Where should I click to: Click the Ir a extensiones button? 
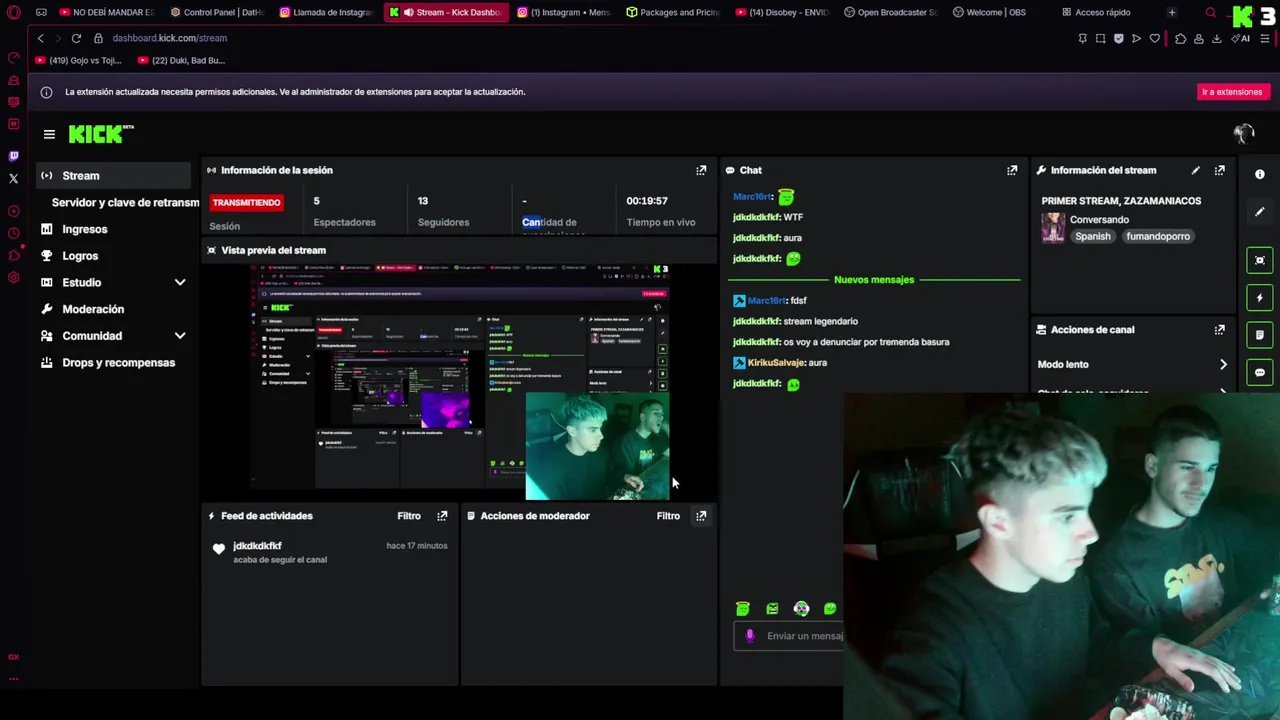point(1232,92)
